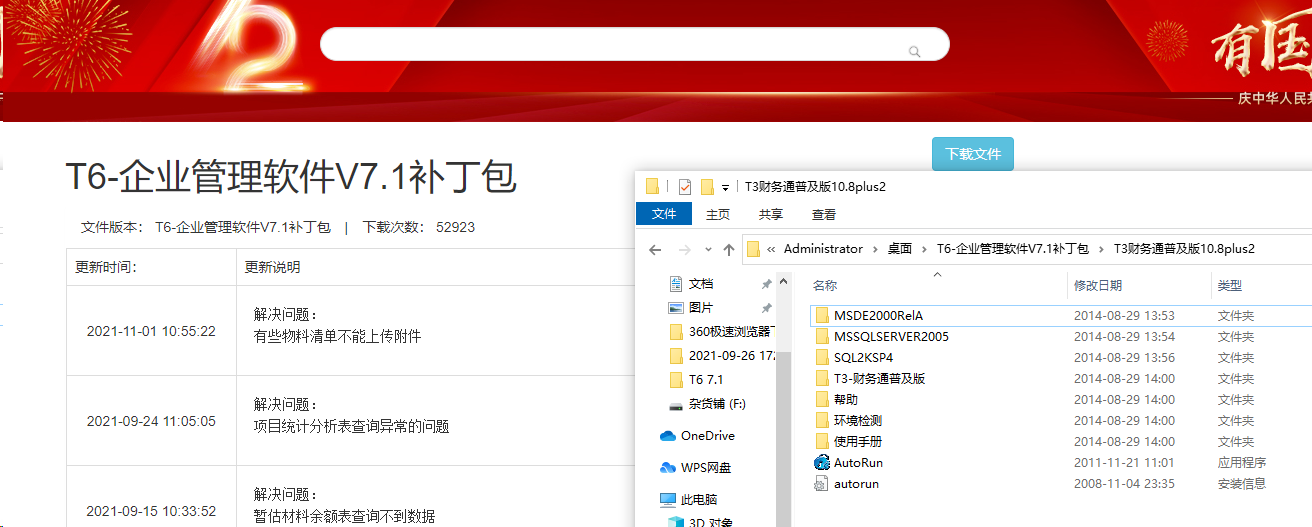Click the web page row dated 2021-09-24 11:05:05

[x=351, y=421]
